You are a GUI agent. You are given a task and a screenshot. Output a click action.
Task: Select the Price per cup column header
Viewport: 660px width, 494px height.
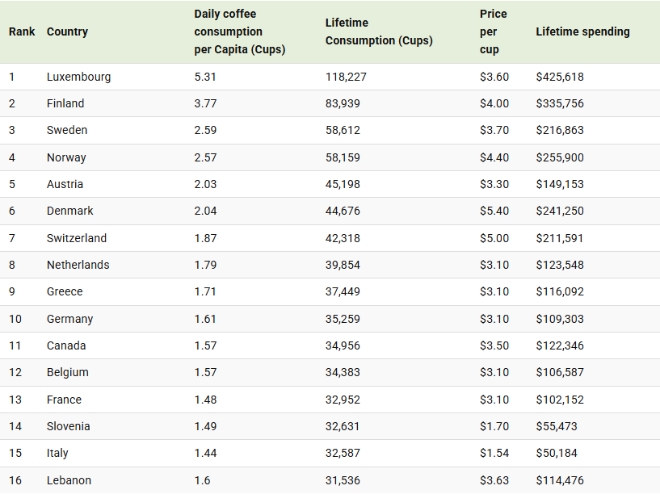493,32
